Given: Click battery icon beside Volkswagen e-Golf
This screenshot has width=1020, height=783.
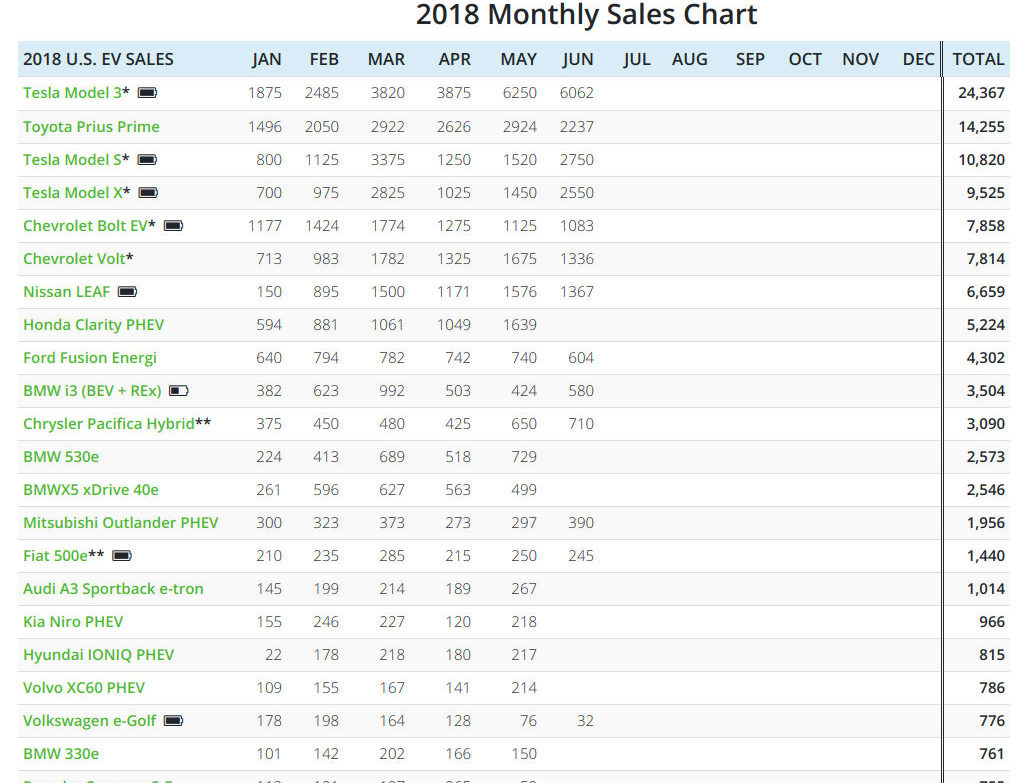Looking at the screenshot, I should 173,721.
